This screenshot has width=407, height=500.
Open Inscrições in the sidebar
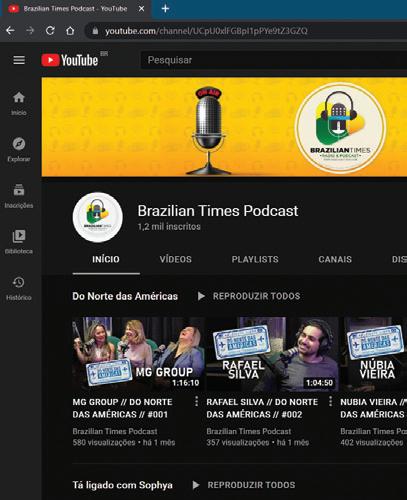pos(19,196)
